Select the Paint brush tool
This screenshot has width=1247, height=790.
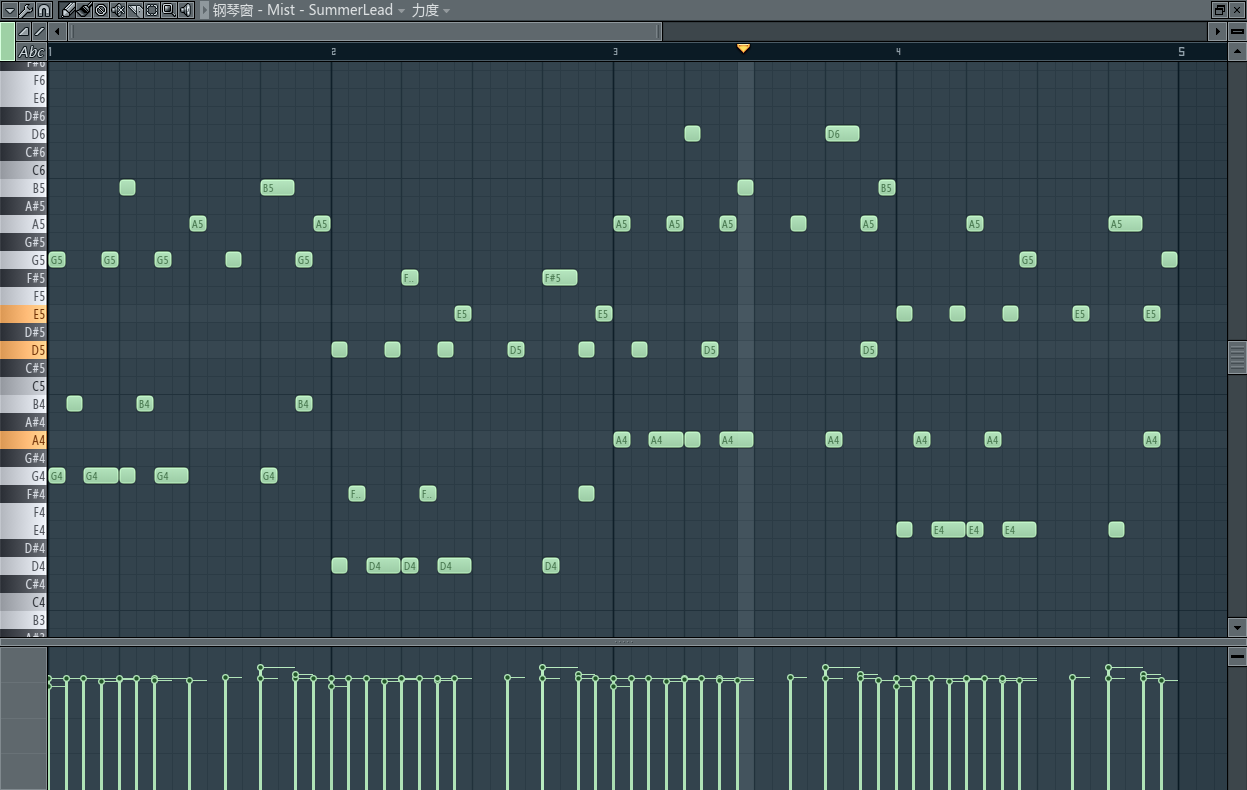click(x=84, y=10)
